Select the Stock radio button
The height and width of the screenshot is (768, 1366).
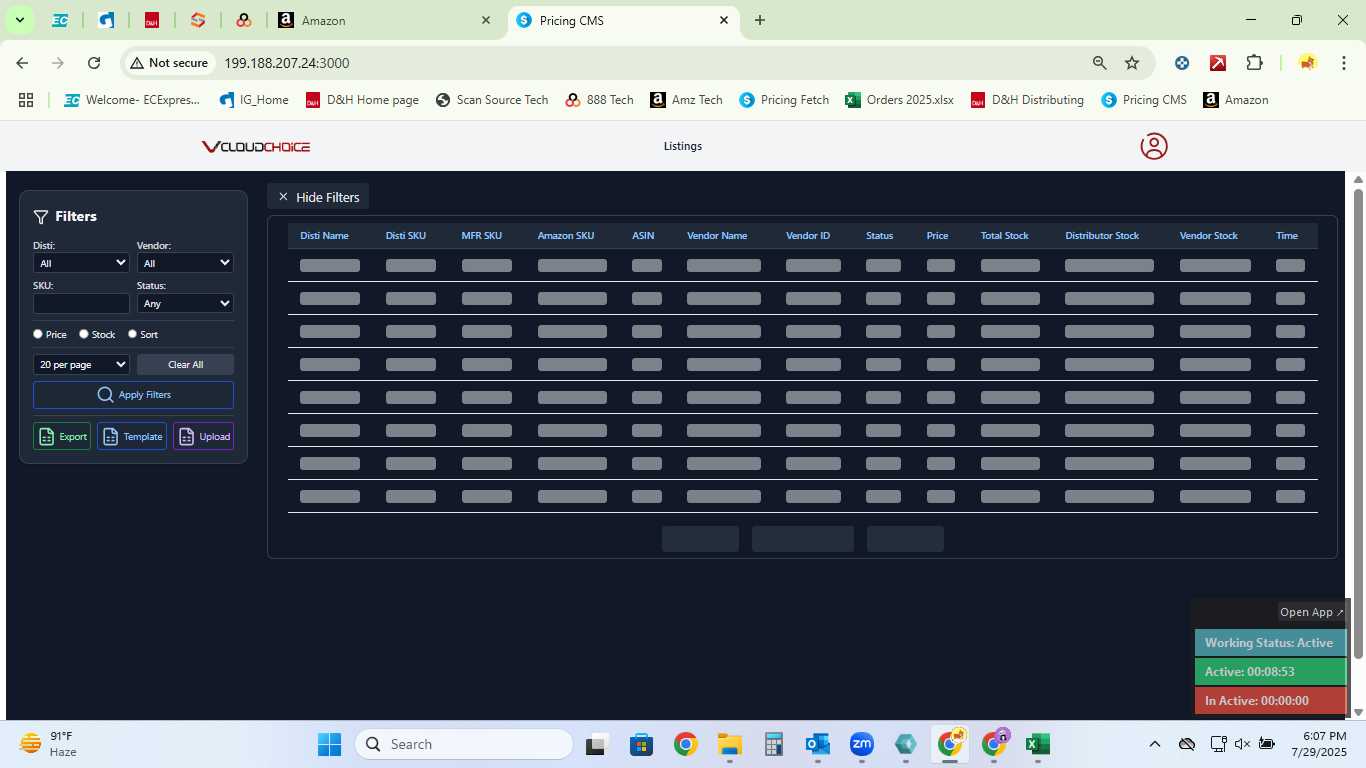84,334
